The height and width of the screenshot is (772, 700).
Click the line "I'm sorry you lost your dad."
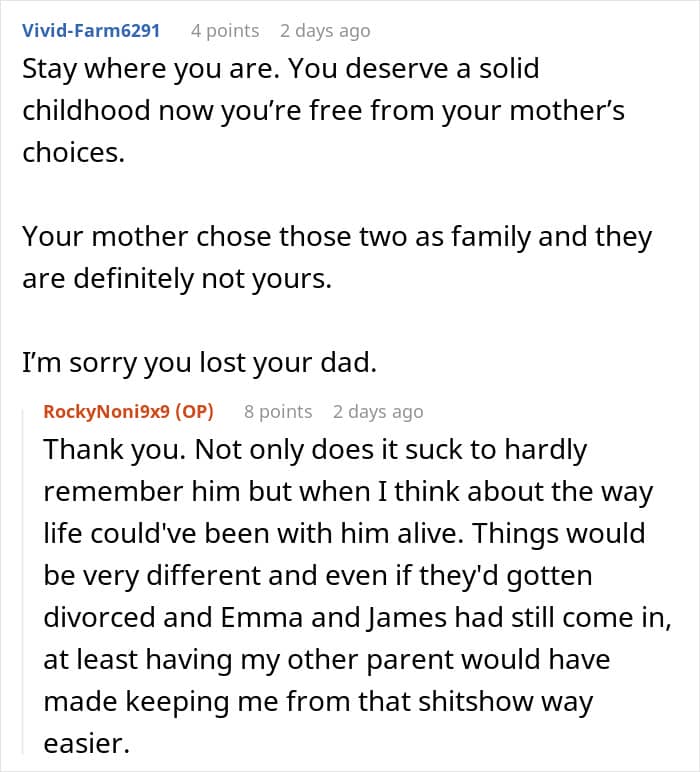point(199,364)
